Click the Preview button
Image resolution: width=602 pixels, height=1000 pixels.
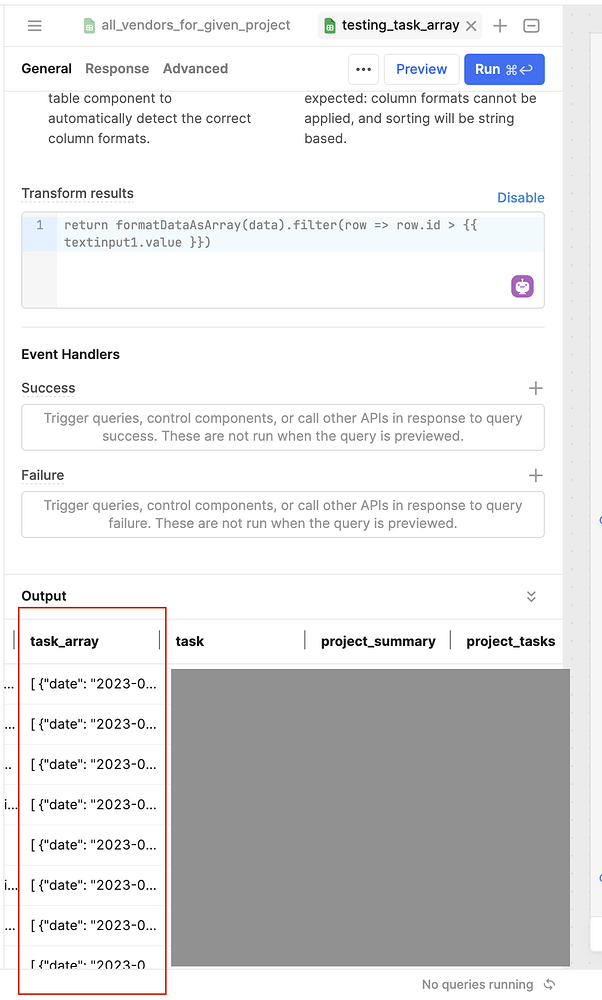tap(422, 69)
